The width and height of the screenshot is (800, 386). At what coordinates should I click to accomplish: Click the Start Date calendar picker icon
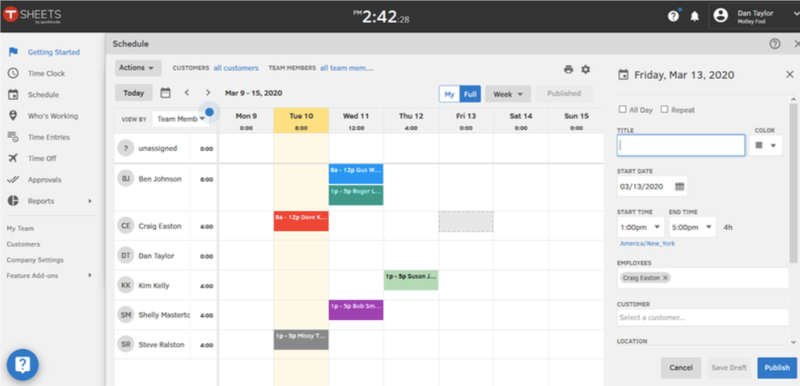pyautogui.click(x=680, y=187)
